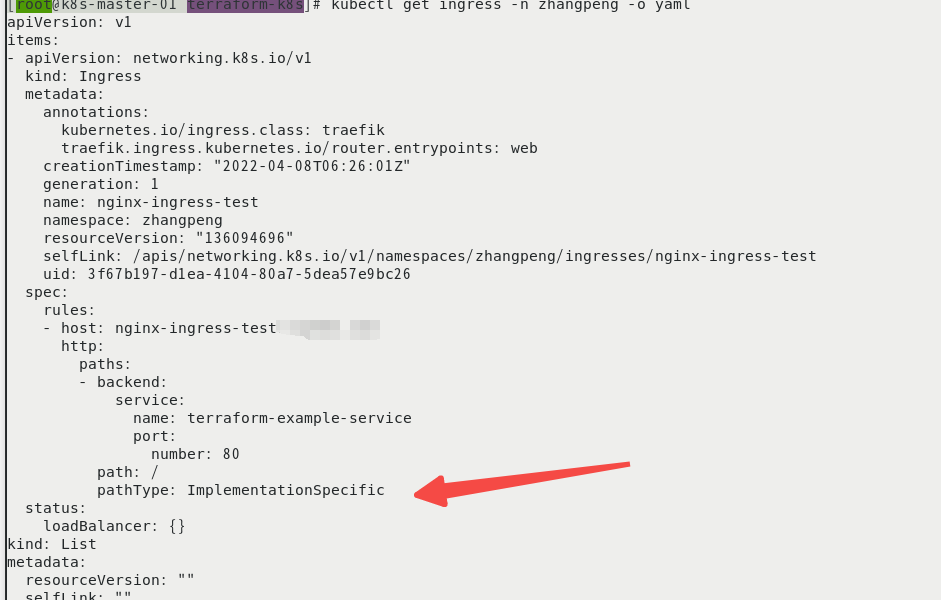Click the red arrow annotation

(x=521, y=484)
